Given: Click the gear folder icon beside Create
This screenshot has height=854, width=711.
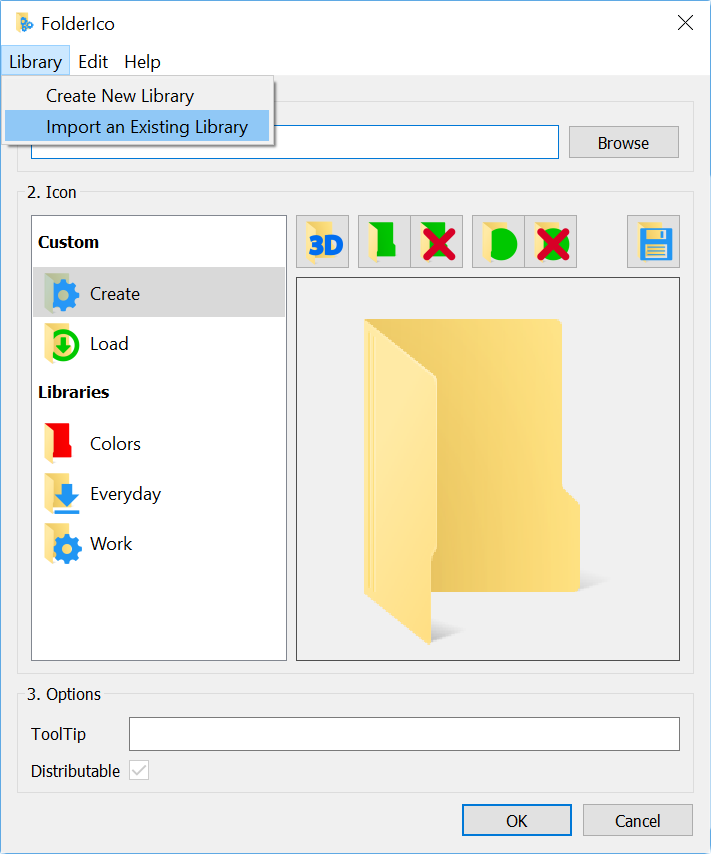Looking at the screenshot, I should pyautogui.click(x=62, y=293).
